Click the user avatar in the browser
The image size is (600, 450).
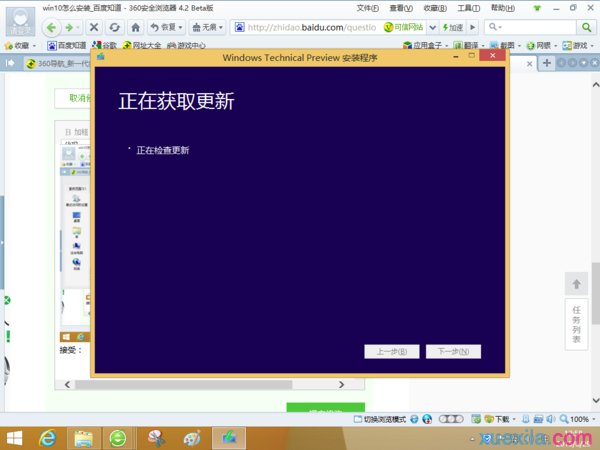click(20, 21)
